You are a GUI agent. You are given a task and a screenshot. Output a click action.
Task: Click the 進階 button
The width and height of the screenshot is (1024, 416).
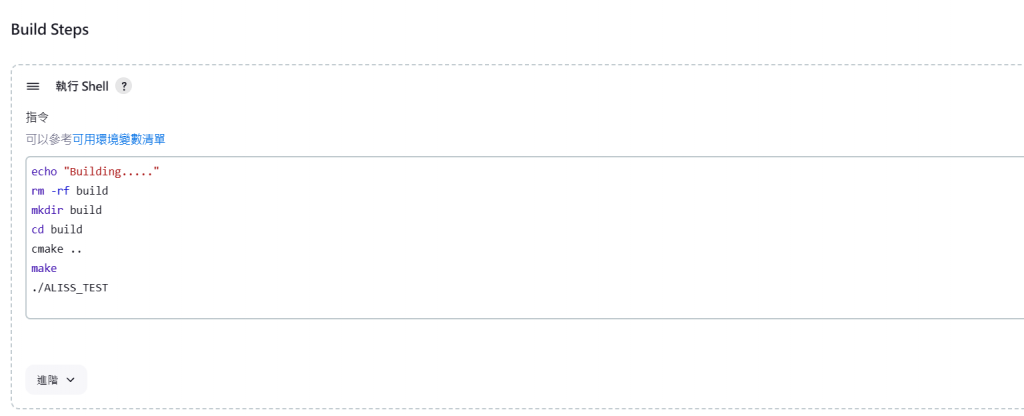click(56, 379)
